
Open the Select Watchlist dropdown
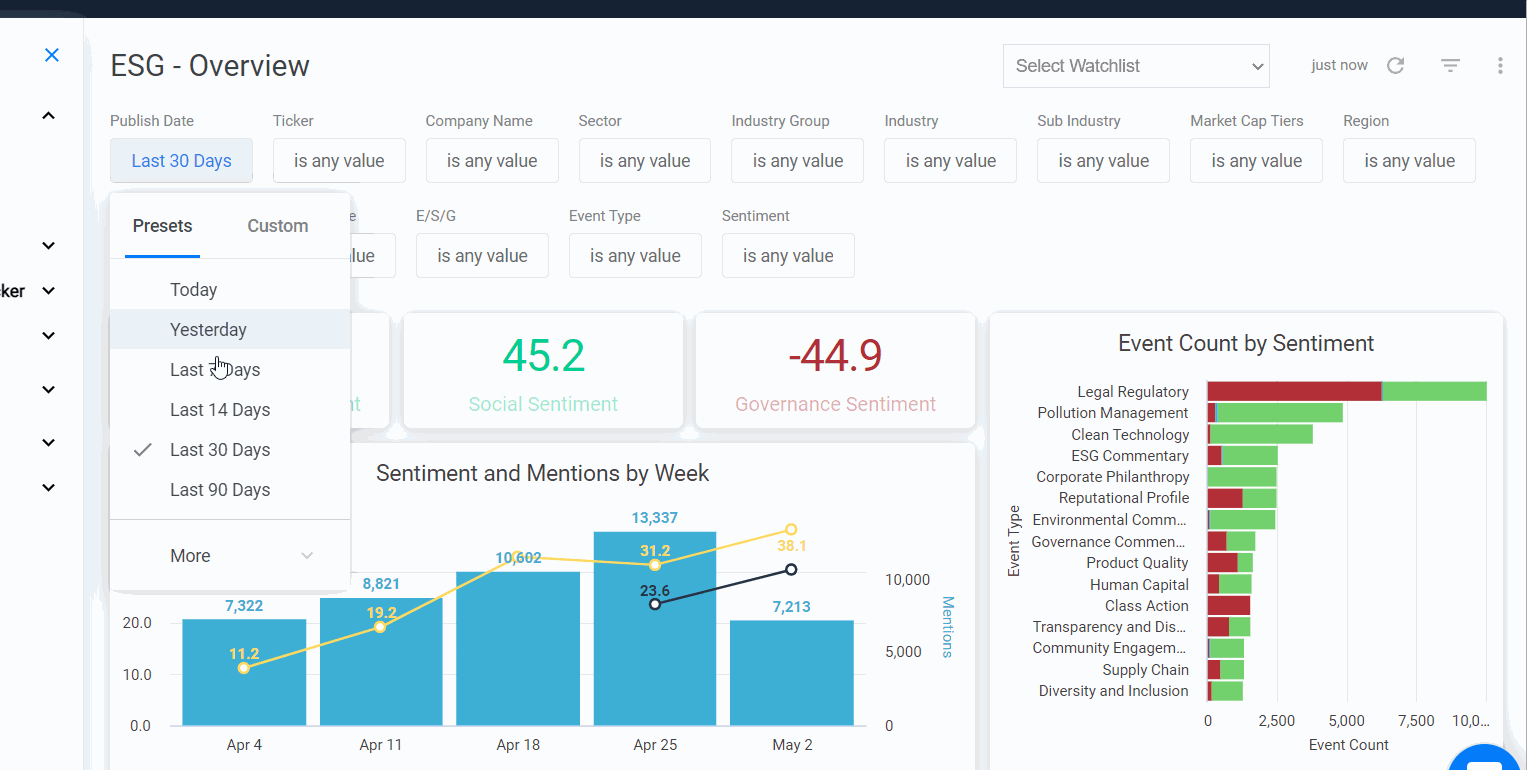point(1136,66)
